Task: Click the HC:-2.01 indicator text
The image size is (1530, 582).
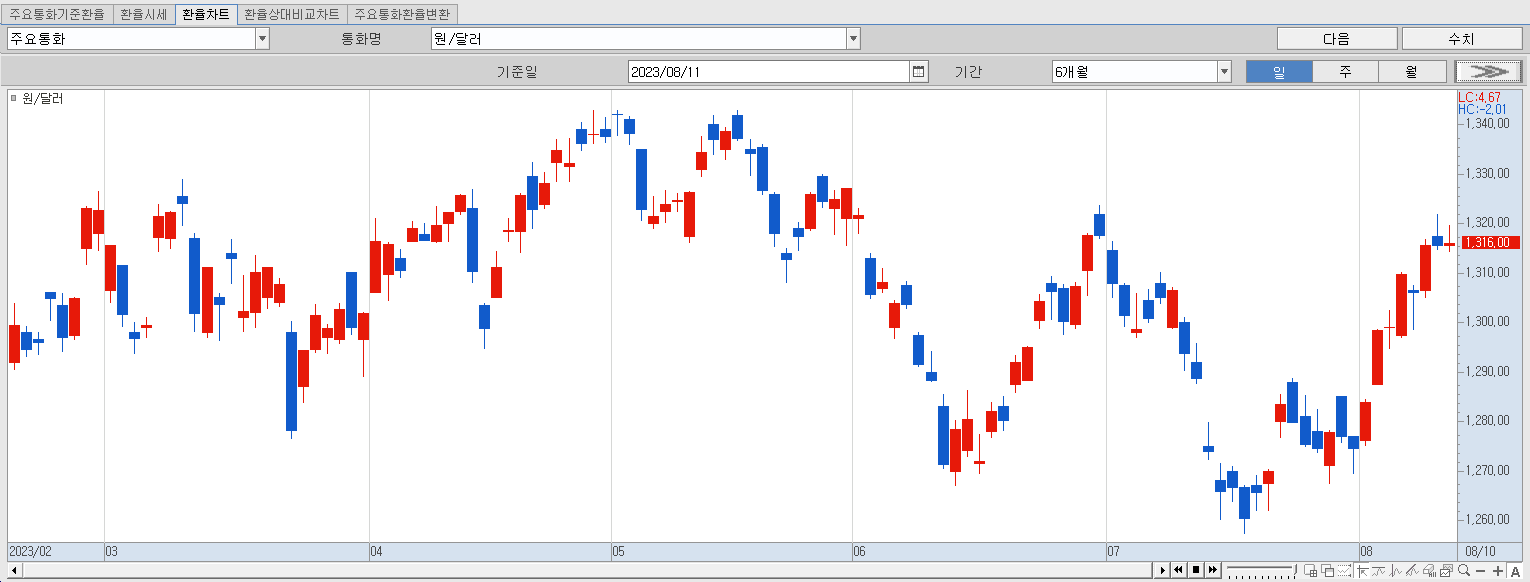Action: point(1482,109)
